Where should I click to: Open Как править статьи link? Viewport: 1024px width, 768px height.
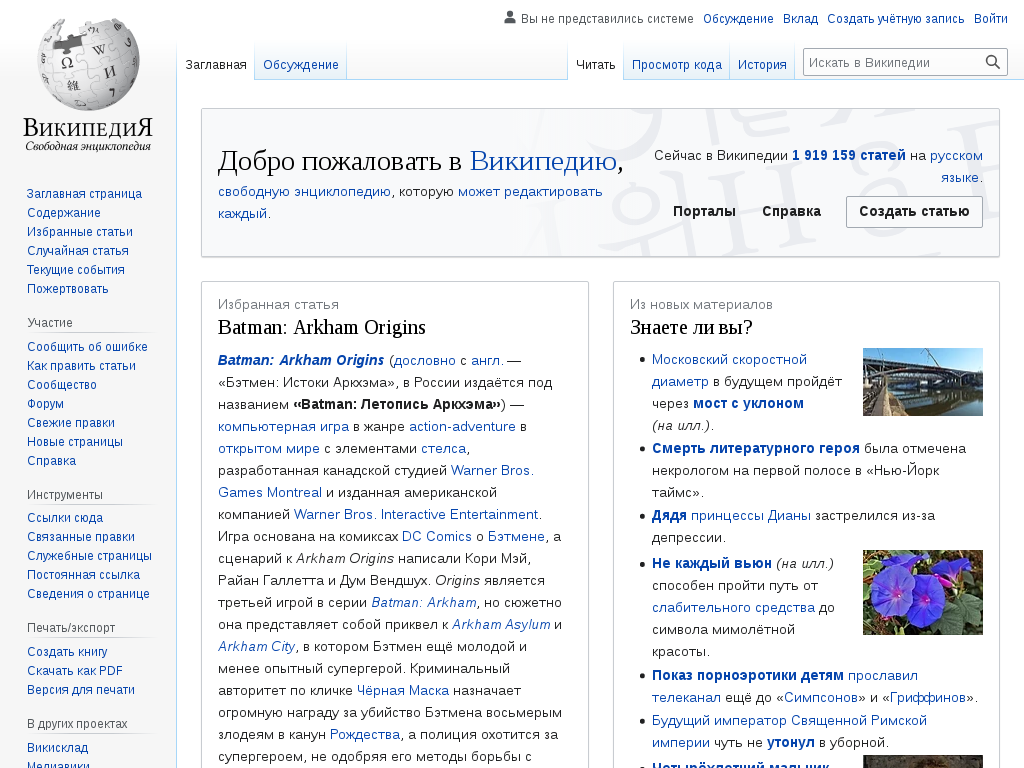(82, 366)
